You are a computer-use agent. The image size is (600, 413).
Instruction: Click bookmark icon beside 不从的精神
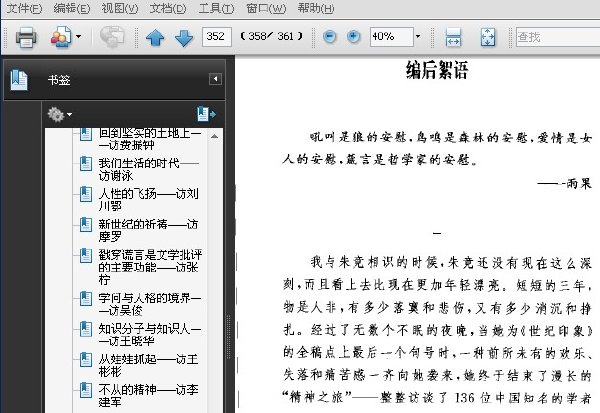86,390
